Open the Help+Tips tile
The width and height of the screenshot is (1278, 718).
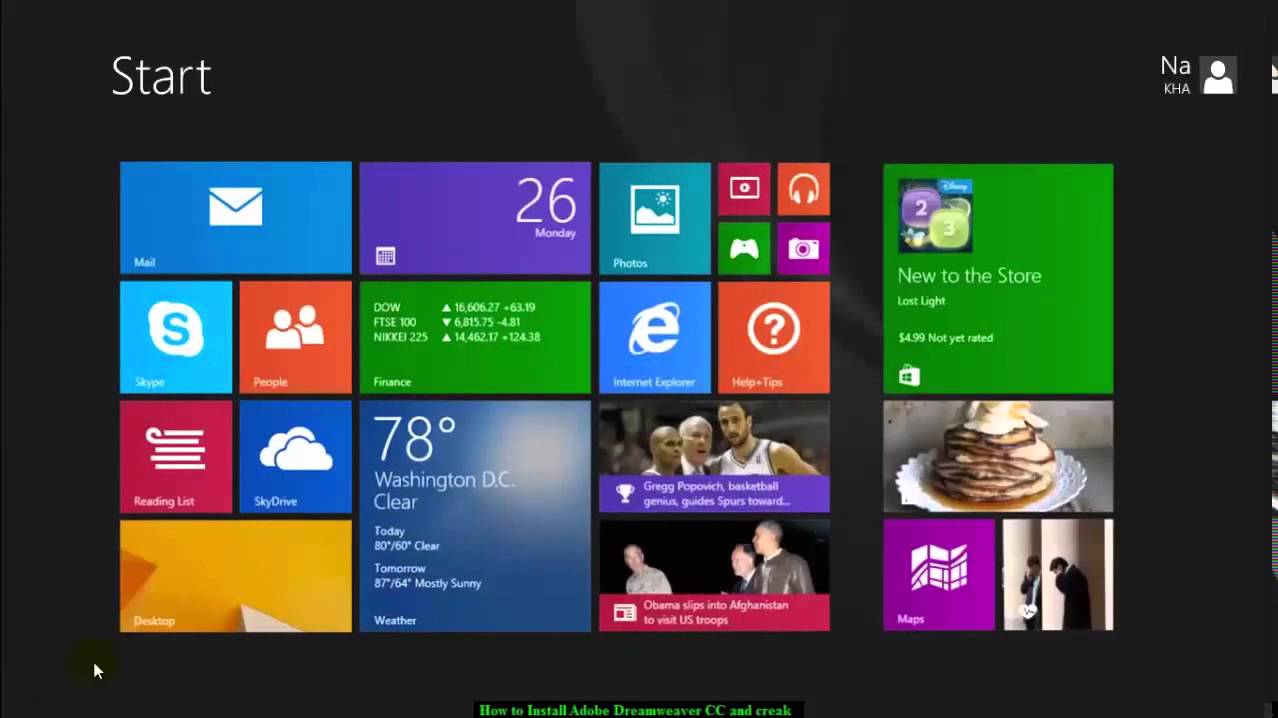tap(774, 337)
